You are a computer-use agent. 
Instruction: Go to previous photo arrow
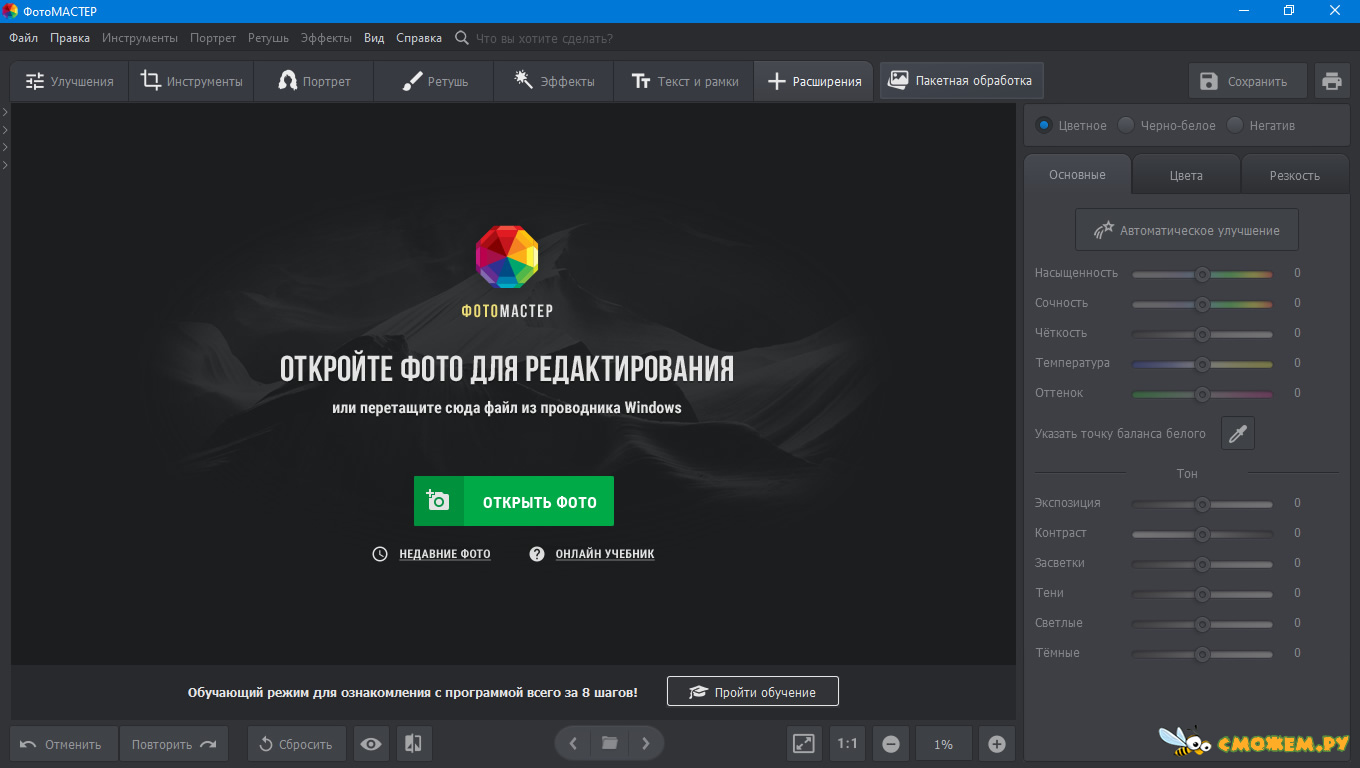pos(573,743)
